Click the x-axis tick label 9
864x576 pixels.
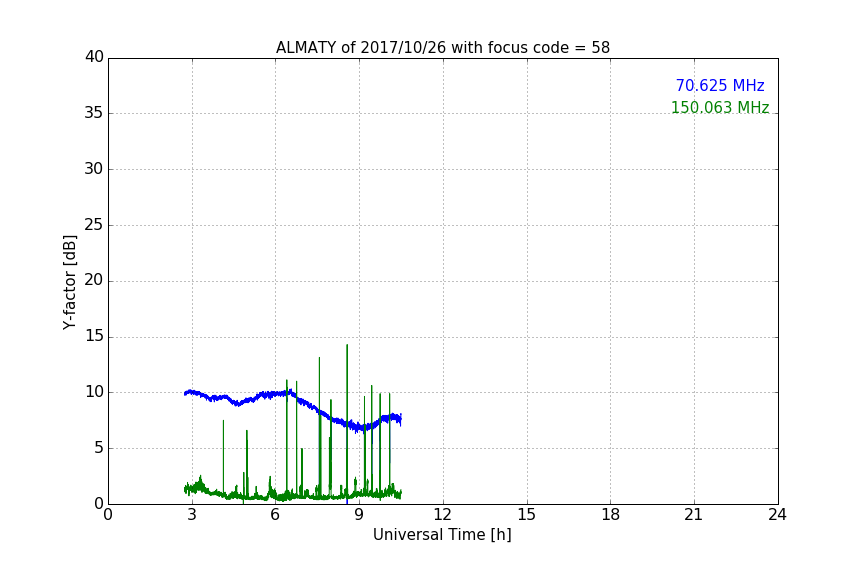coord(359,515)
